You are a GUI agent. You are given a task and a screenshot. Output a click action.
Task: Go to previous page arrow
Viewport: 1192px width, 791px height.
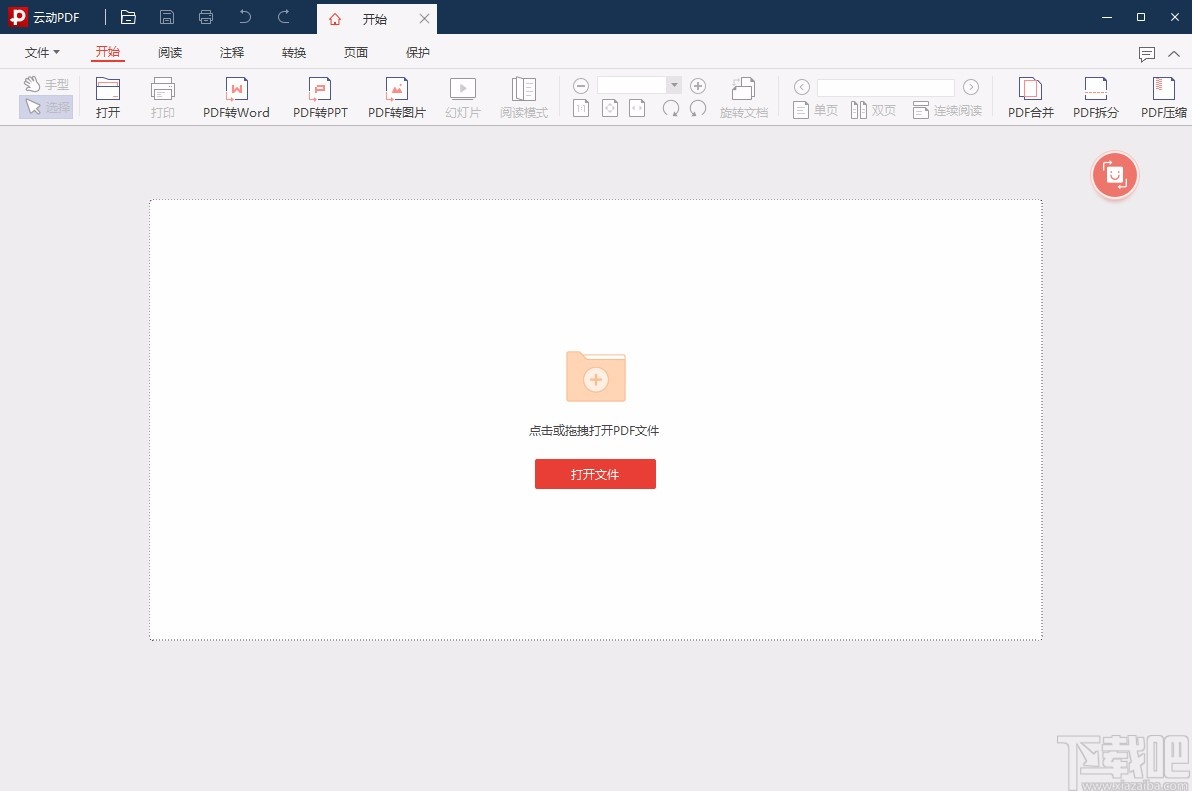tap(801, 87)
